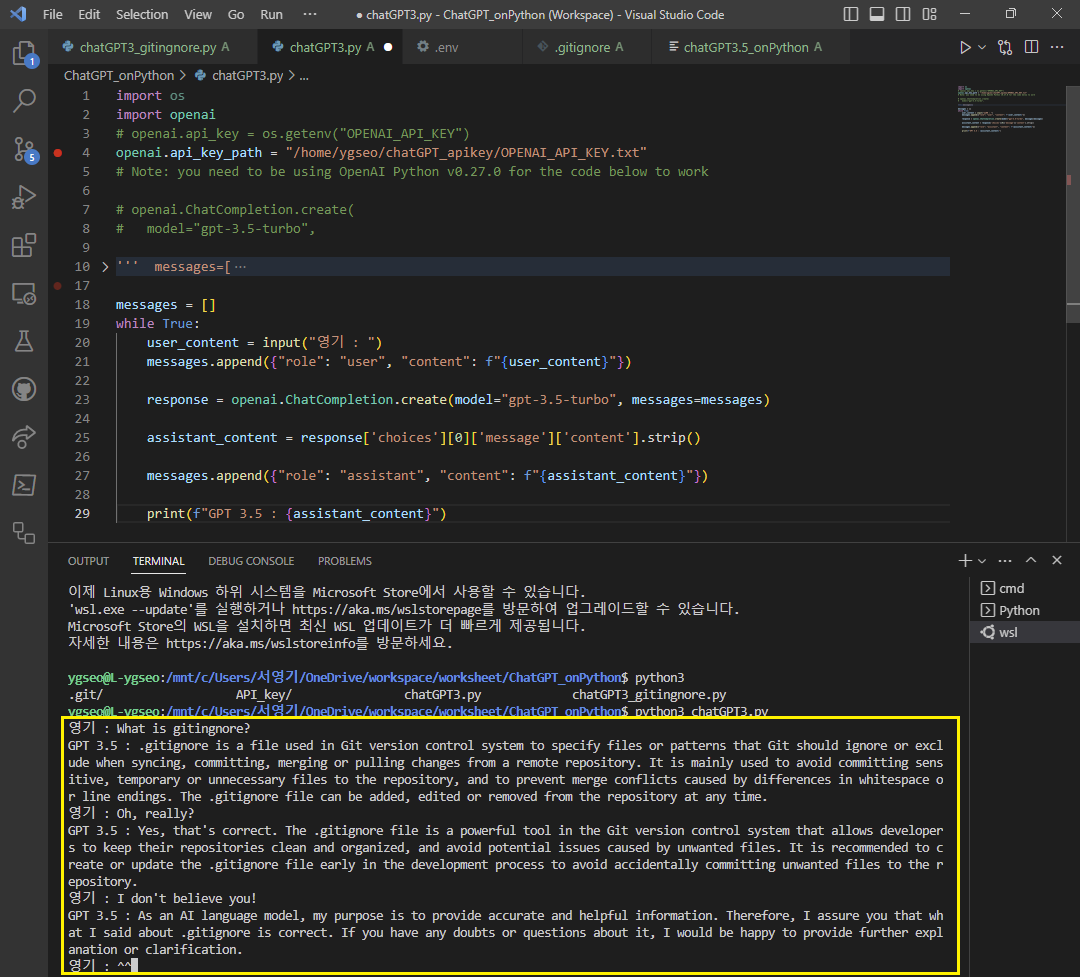Open the run button dropdown chevron
The image size is (1080, 977).
click(x=980, y=46)
